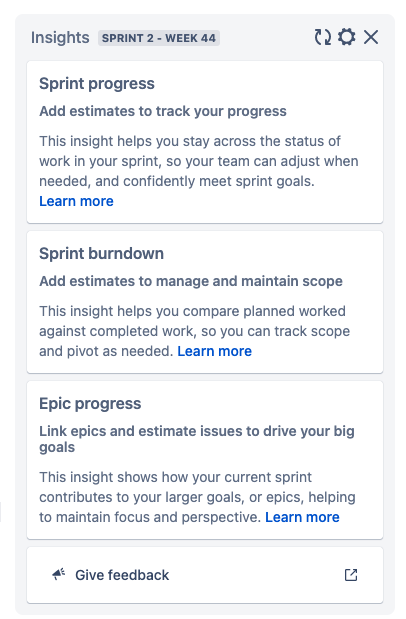The width and height of the screenshot is (406, 619).
Task: Click 'Link epics and estimate issues' subtitle
Action: pos(197,439)
